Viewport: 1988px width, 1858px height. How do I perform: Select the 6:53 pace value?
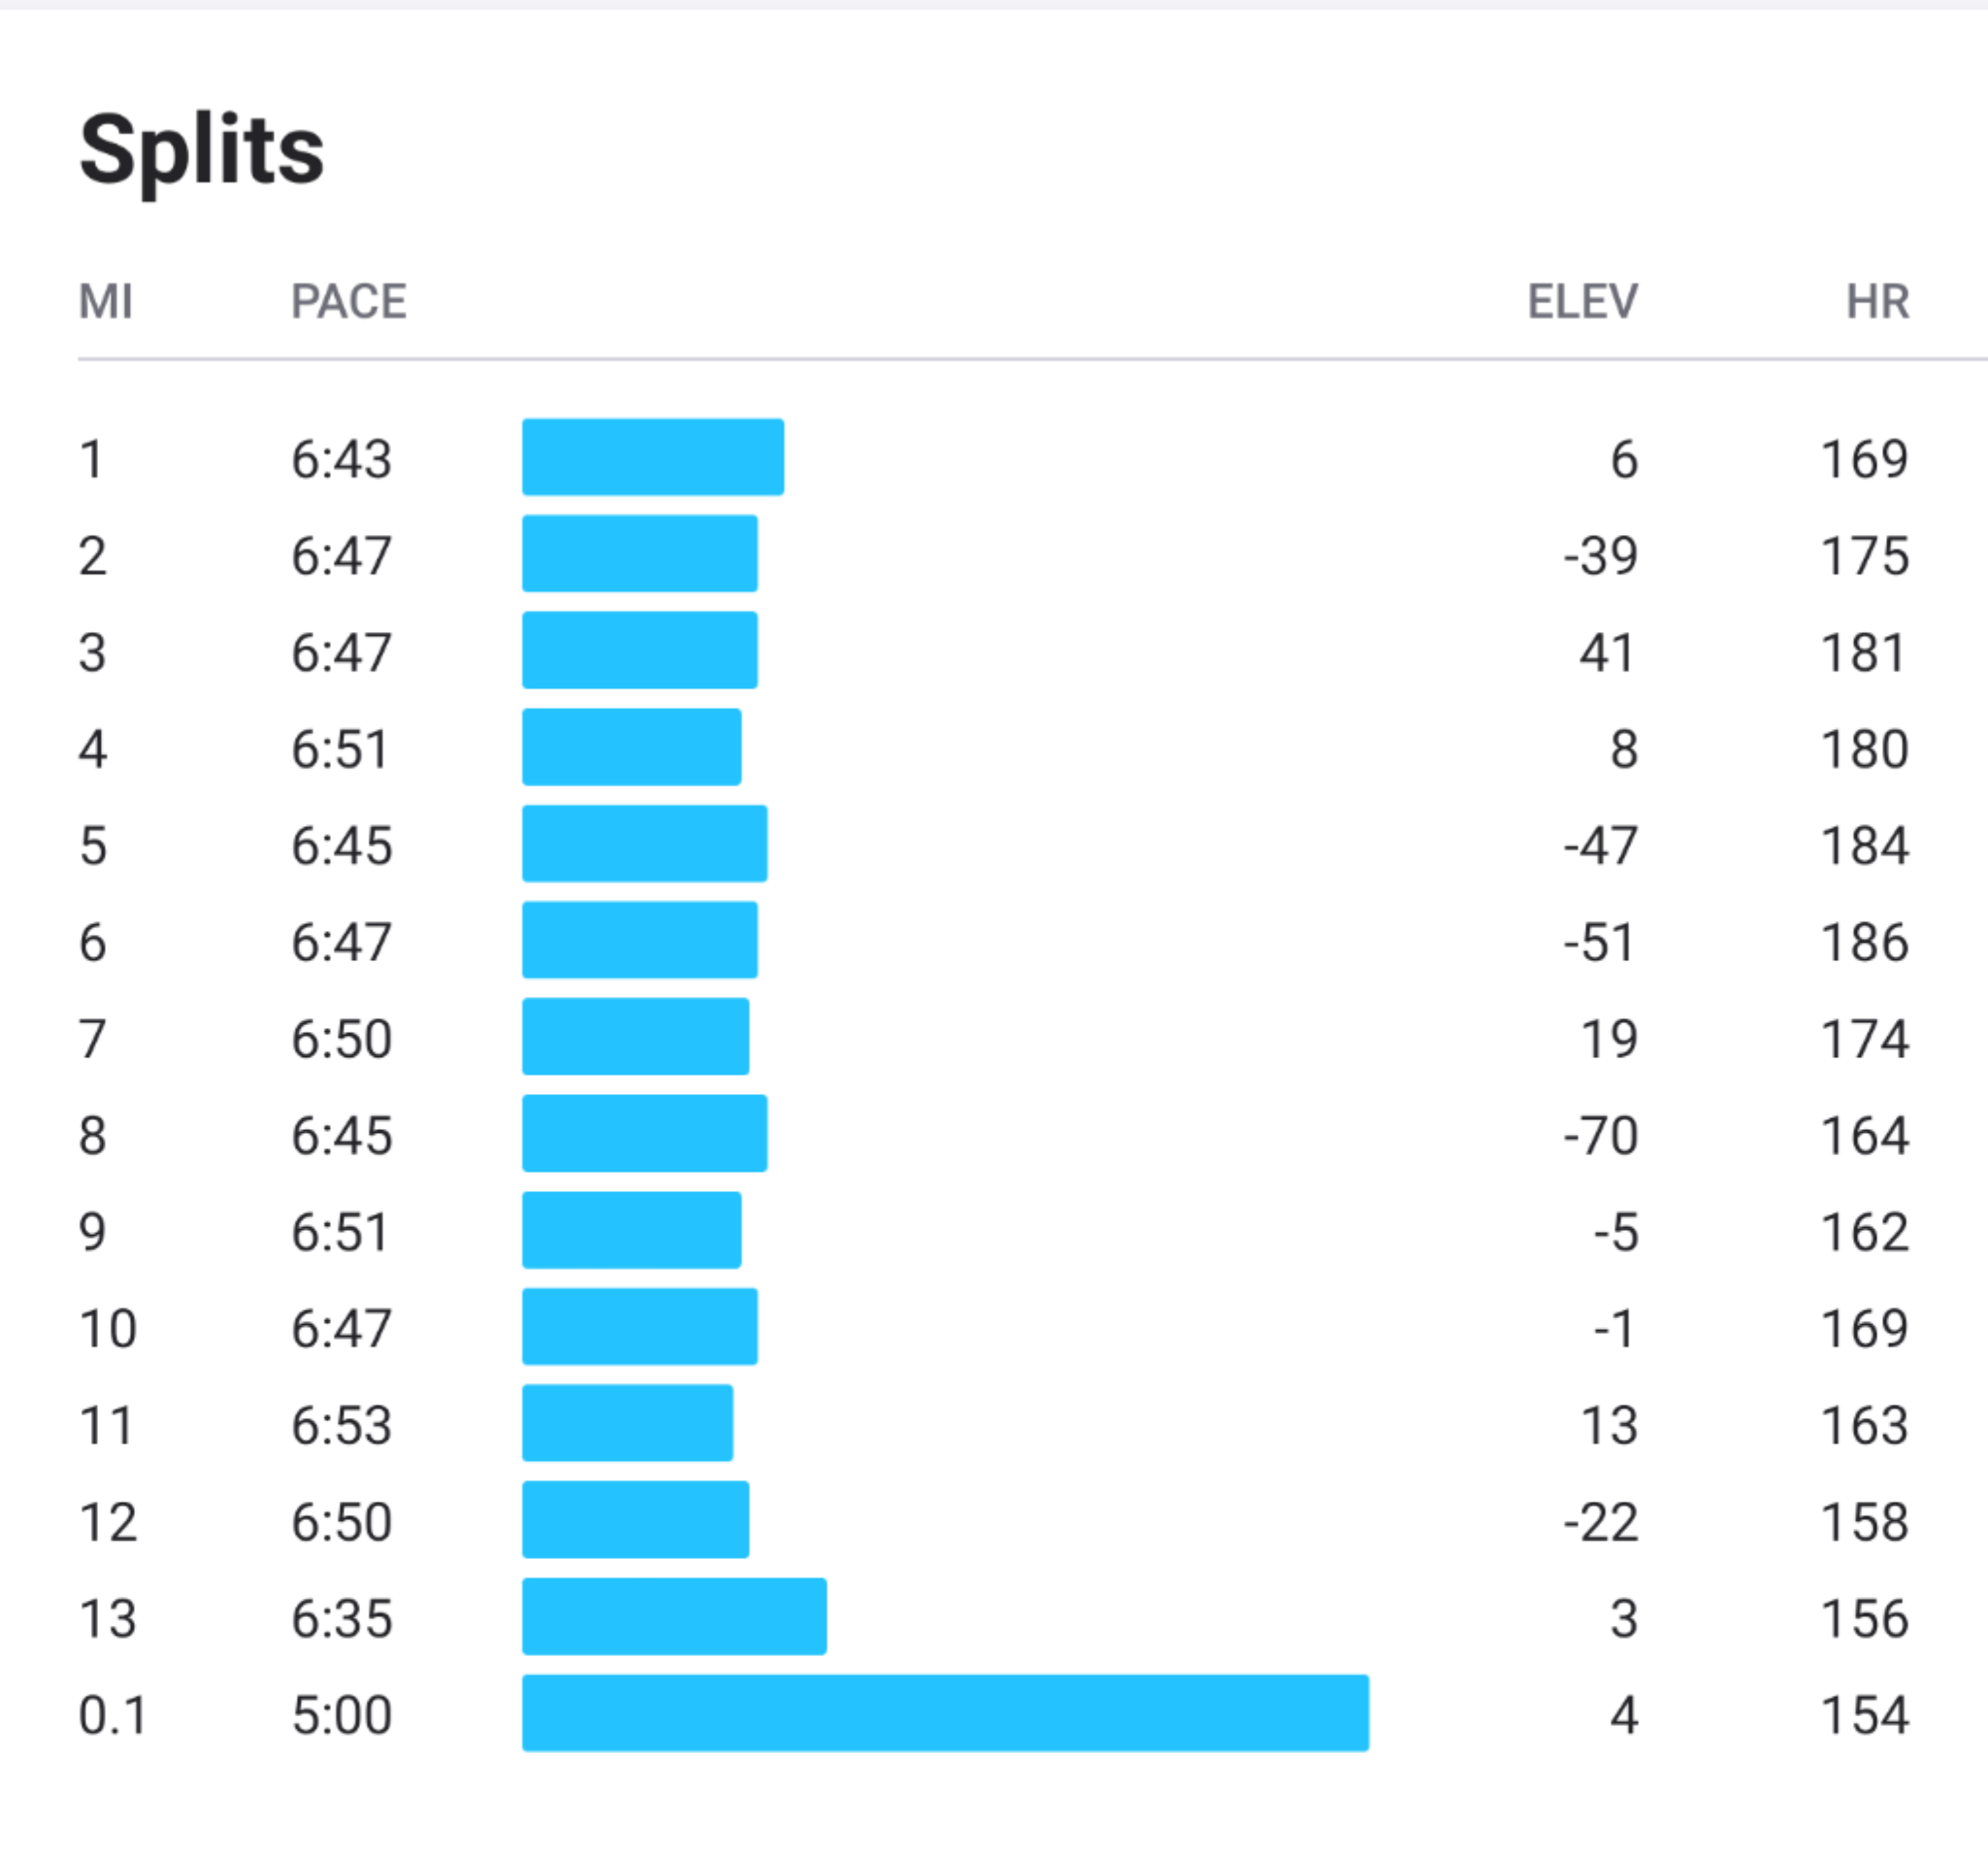pyautogui.click(x=342, y=1425)
